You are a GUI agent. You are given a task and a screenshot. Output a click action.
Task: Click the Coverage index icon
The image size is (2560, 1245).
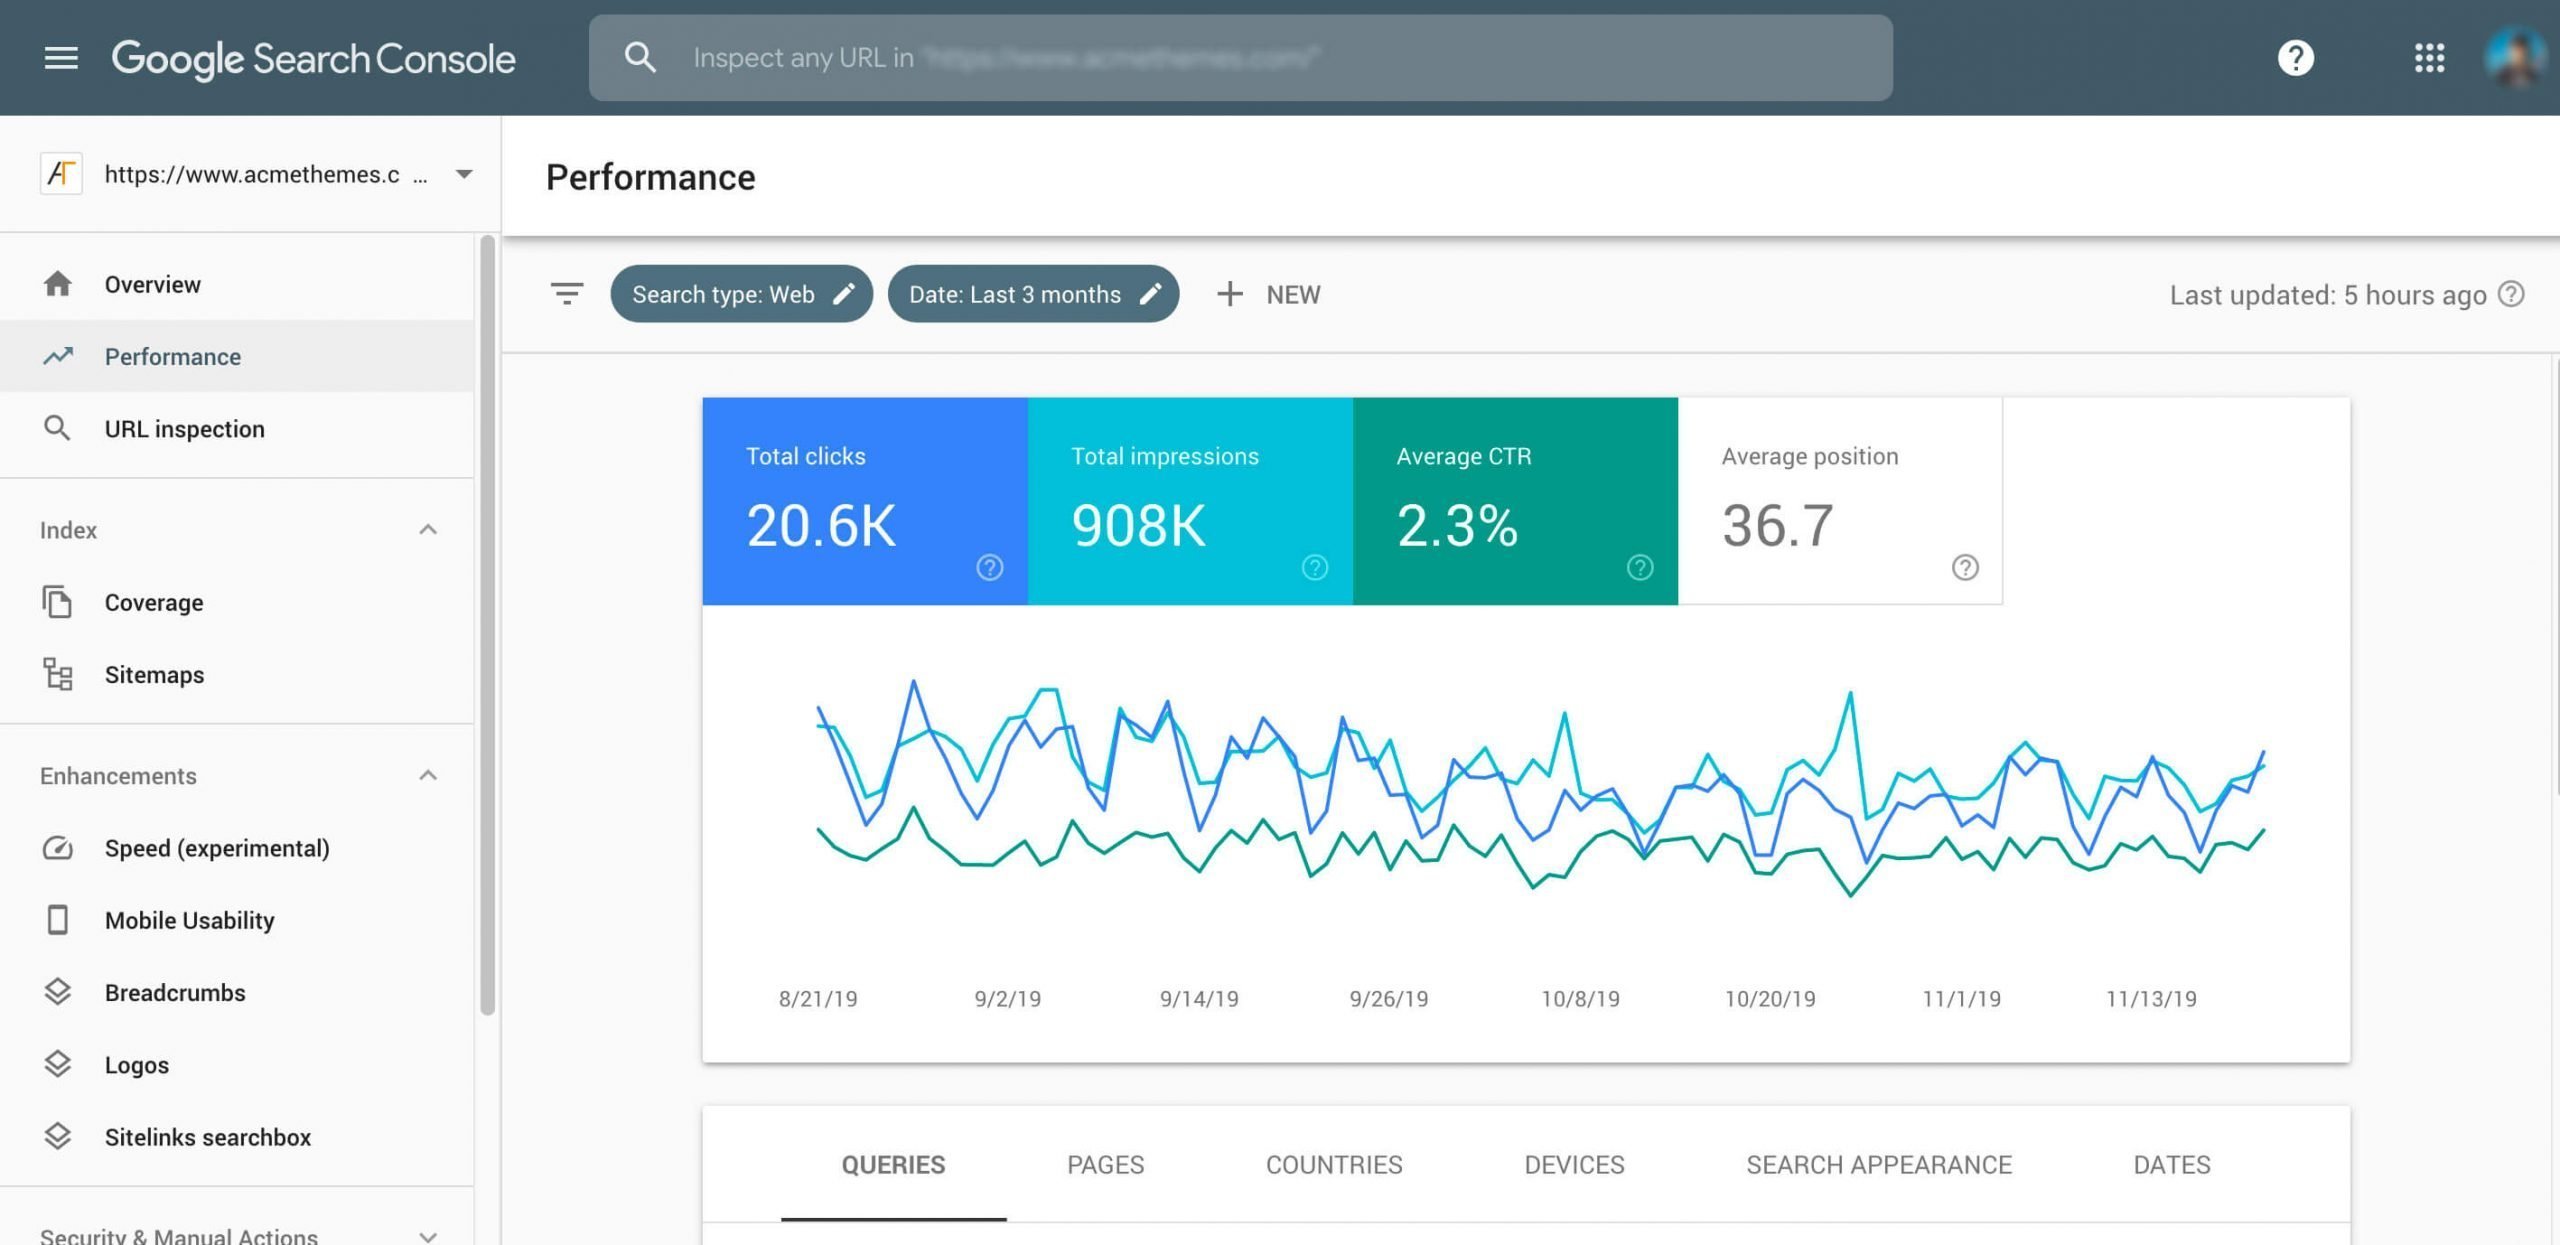click(x=57, y=600)
